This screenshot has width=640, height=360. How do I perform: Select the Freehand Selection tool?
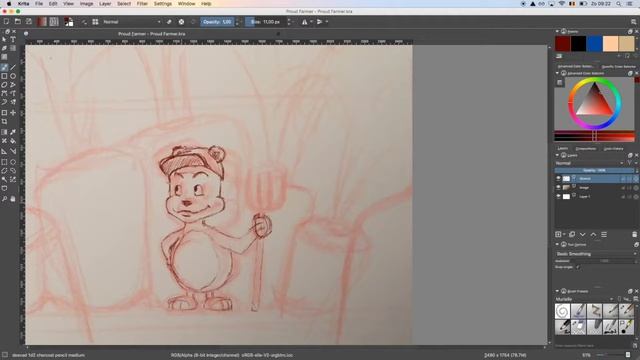[13, 171]
